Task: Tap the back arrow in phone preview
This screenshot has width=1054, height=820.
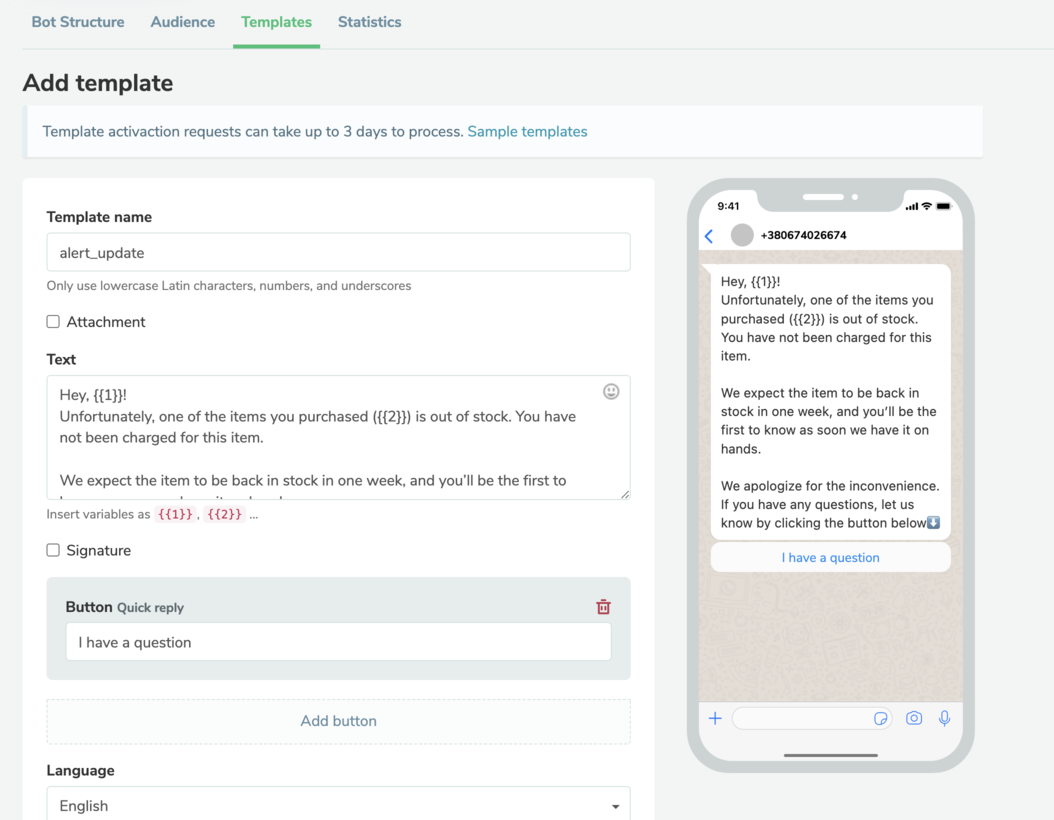Action: [709, 236]
